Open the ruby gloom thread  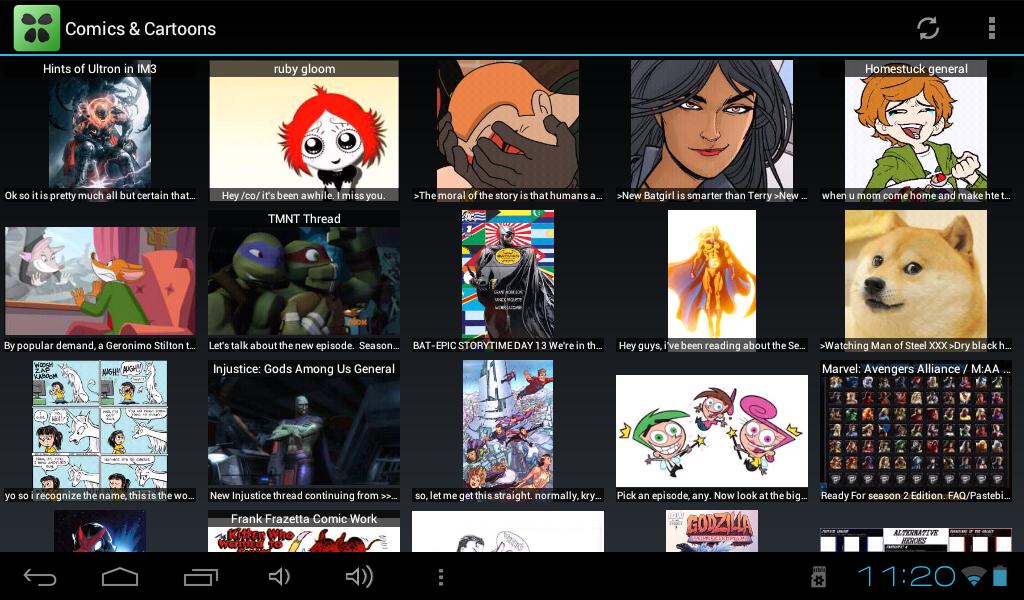click(x=304, y=132)
